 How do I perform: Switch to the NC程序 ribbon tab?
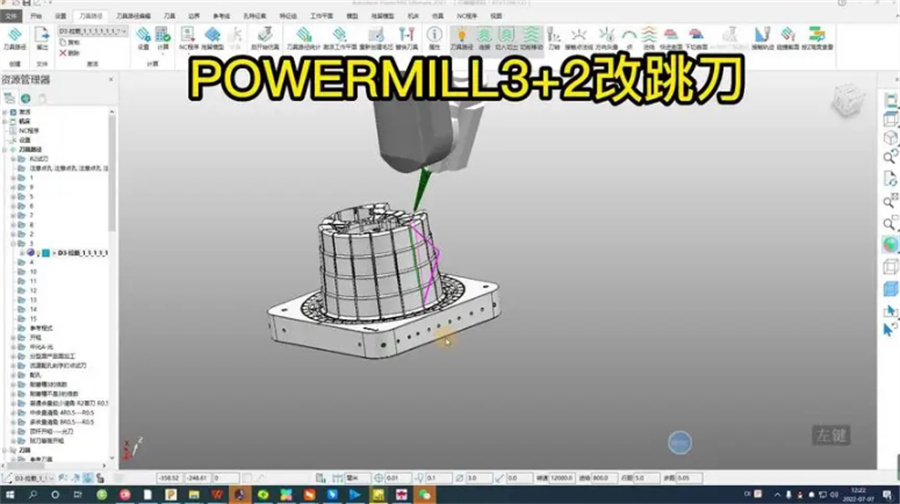467,16
